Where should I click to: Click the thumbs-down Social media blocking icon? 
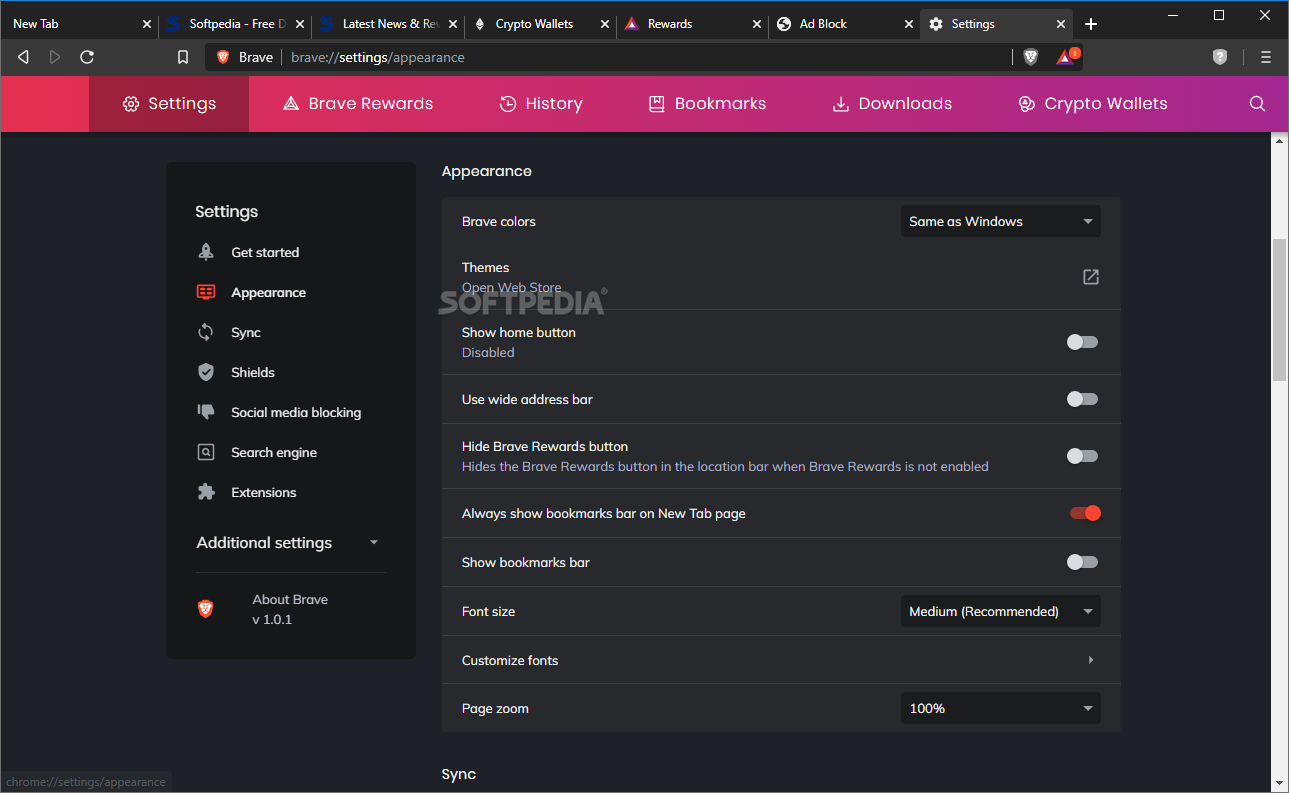206,412
